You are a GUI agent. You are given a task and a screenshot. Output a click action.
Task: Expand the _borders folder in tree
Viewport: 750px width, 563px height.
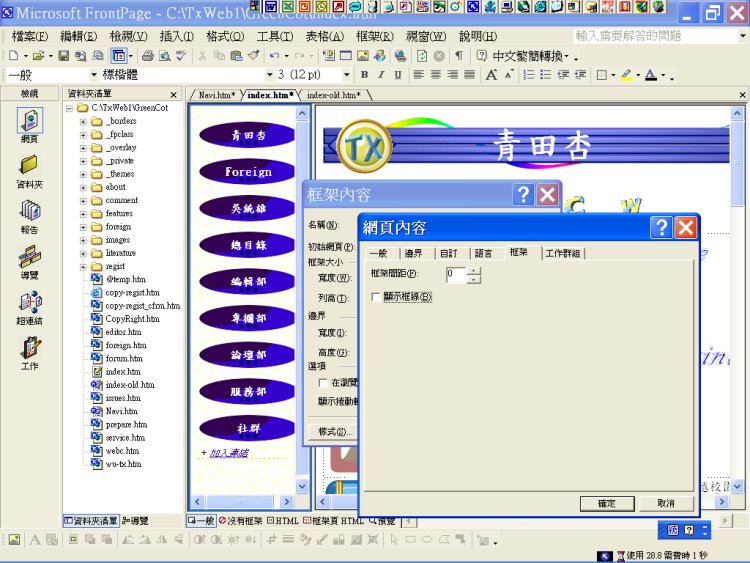point(84,121)
